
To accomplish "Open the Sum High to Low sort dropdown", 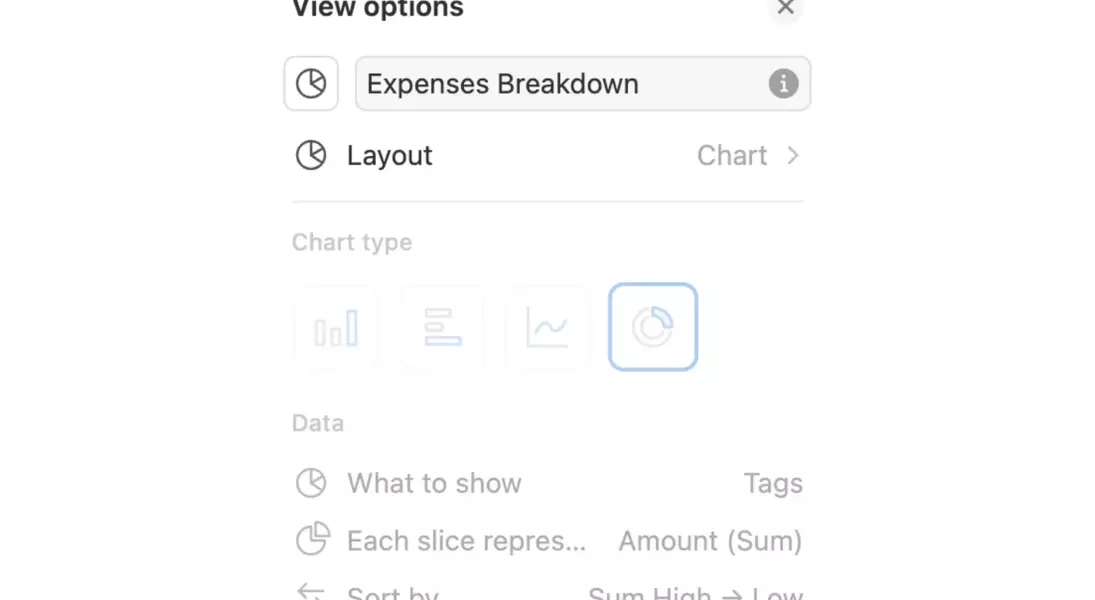I will (x=696, y=593).
